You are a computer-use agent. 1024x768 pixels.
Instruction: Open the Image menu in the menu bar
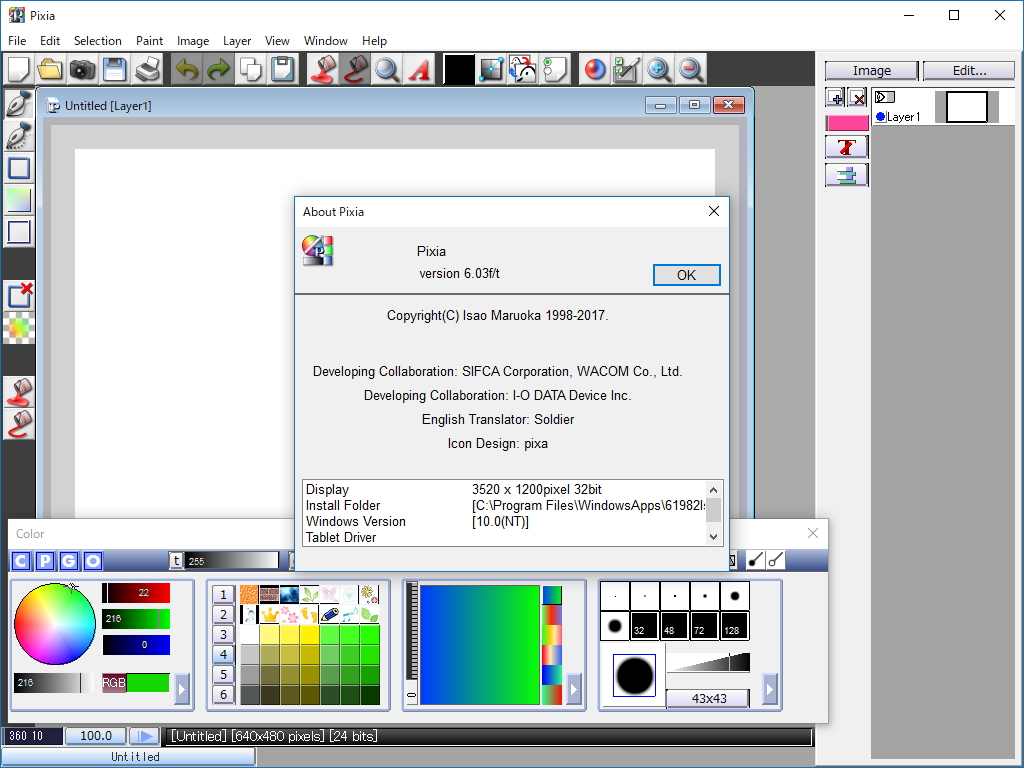click(x=192, y=41)
